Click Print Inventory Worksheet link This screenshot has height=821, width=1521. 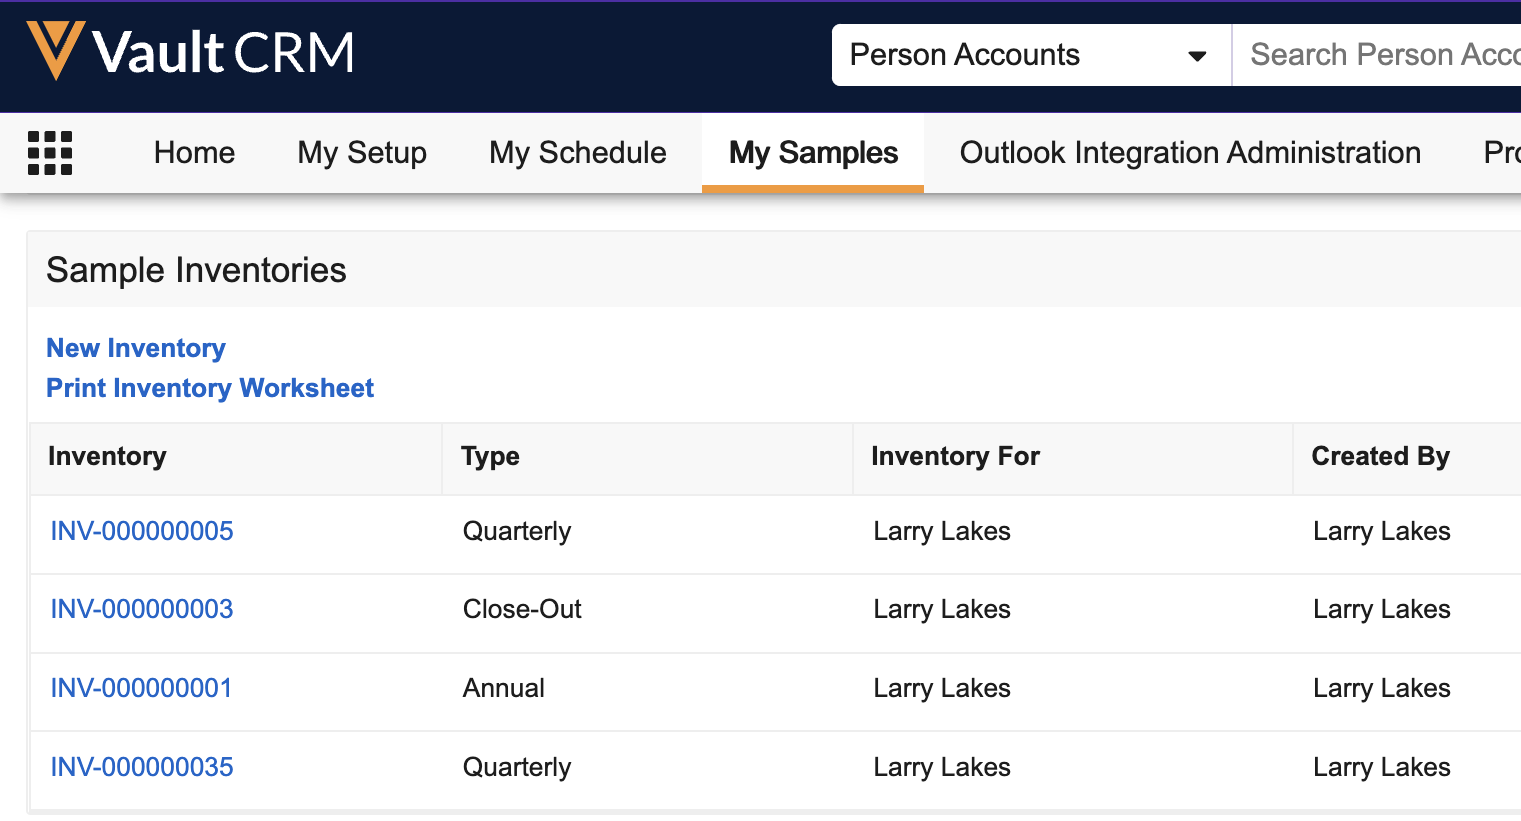(x=210, y=388)
